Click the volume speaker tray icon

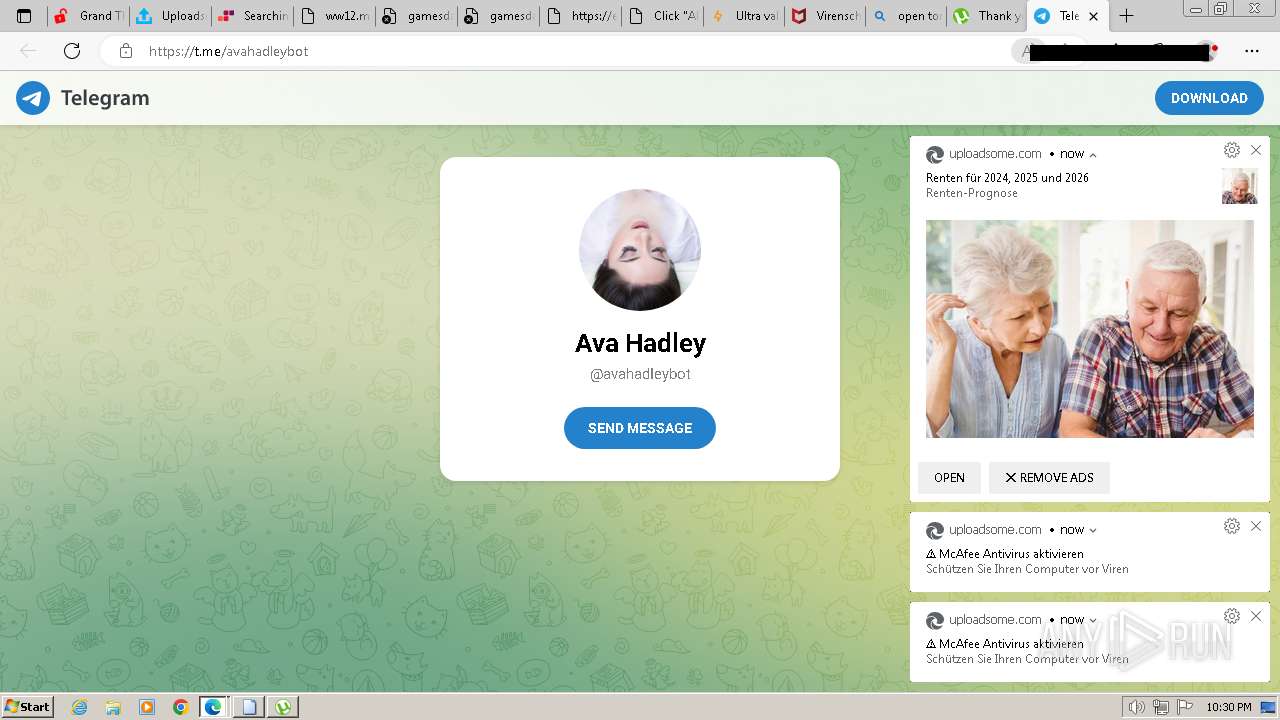(x=1136, y=707)
